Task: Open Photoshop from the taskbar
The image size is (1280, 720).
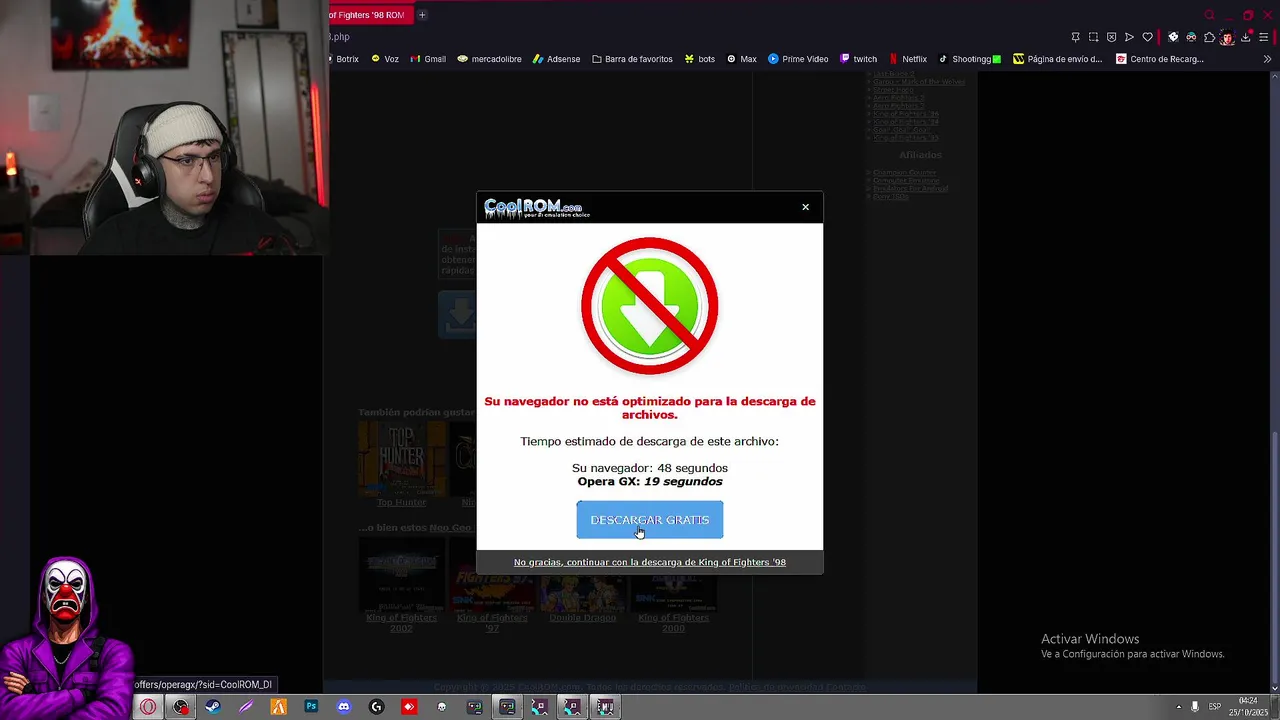Action: point(311,707)
